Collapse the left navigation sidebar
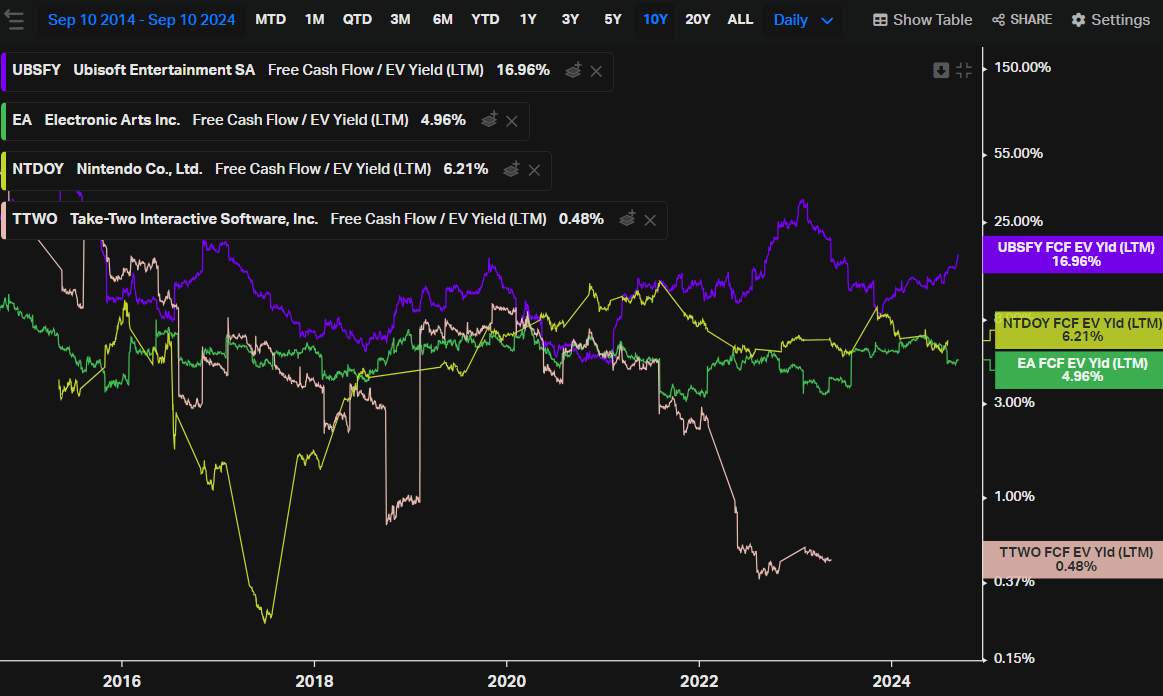This screenshot has width=1163, height=696. [x=14, y=20]
